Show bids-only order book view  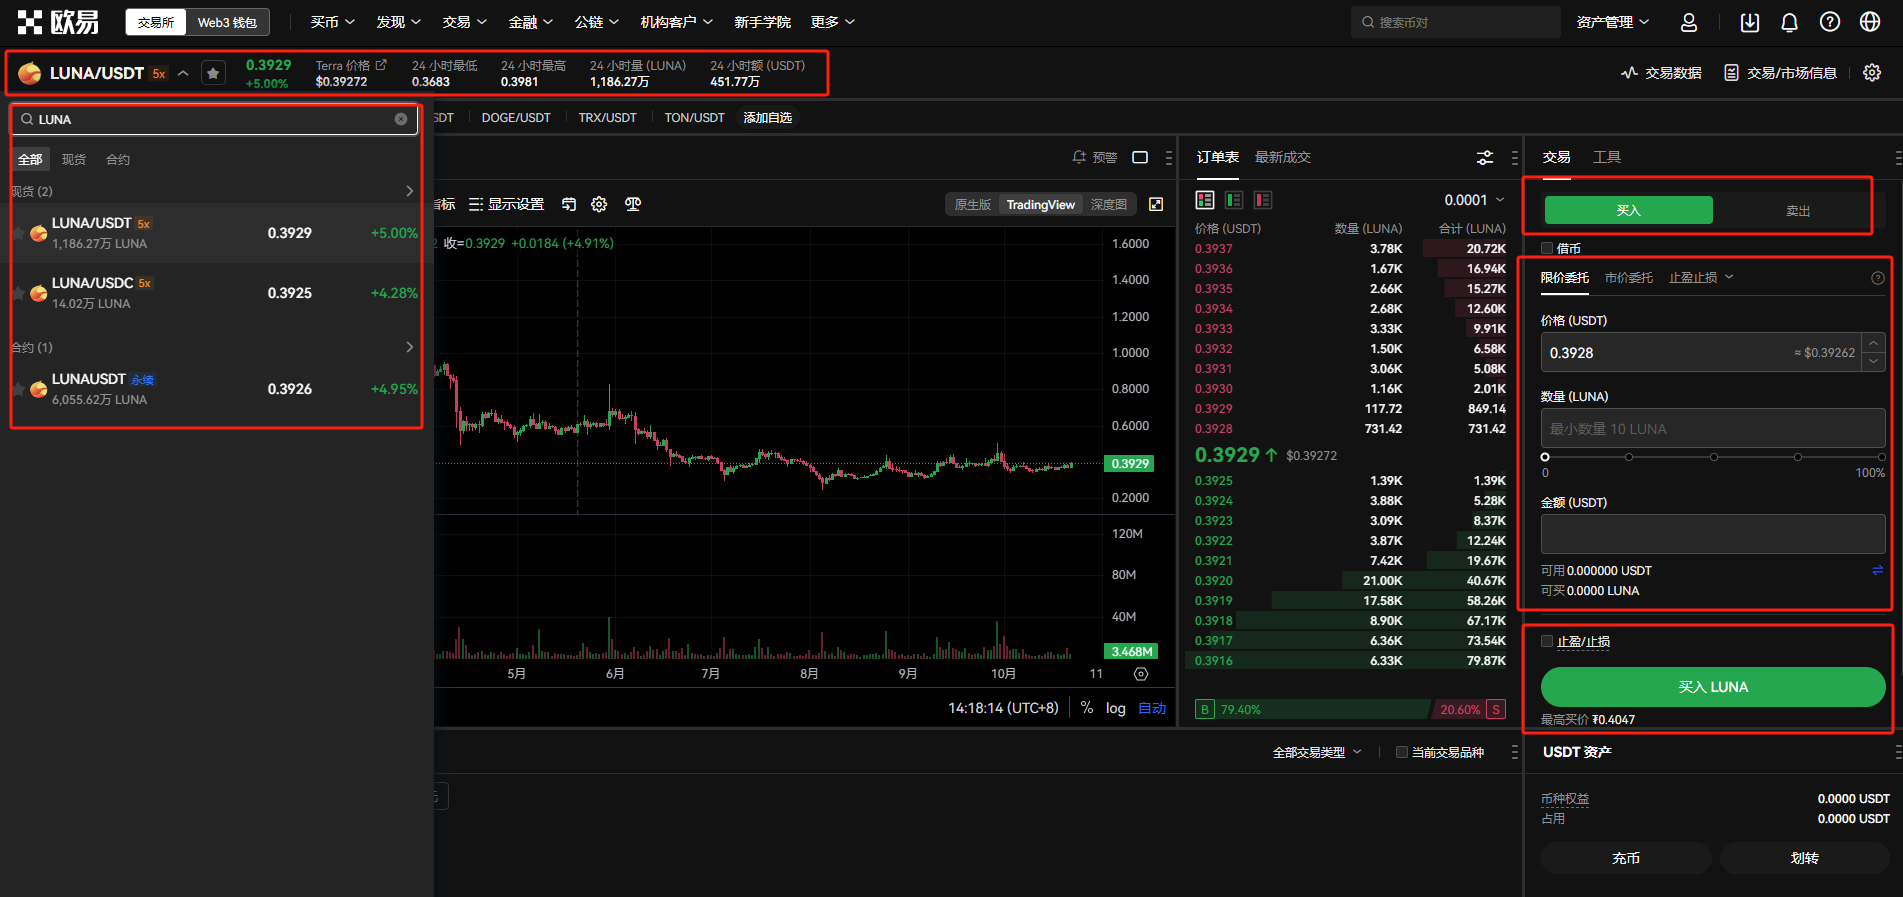pos(1234,200)
